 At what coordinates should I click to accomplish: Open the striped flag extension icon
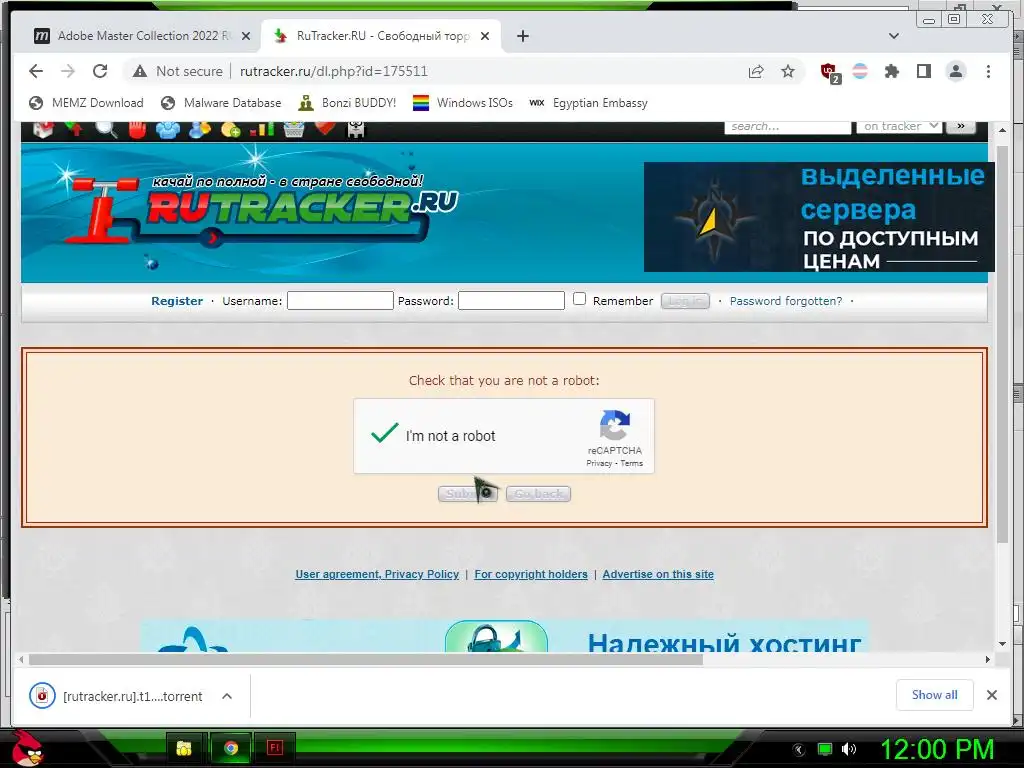coord(860,71)
